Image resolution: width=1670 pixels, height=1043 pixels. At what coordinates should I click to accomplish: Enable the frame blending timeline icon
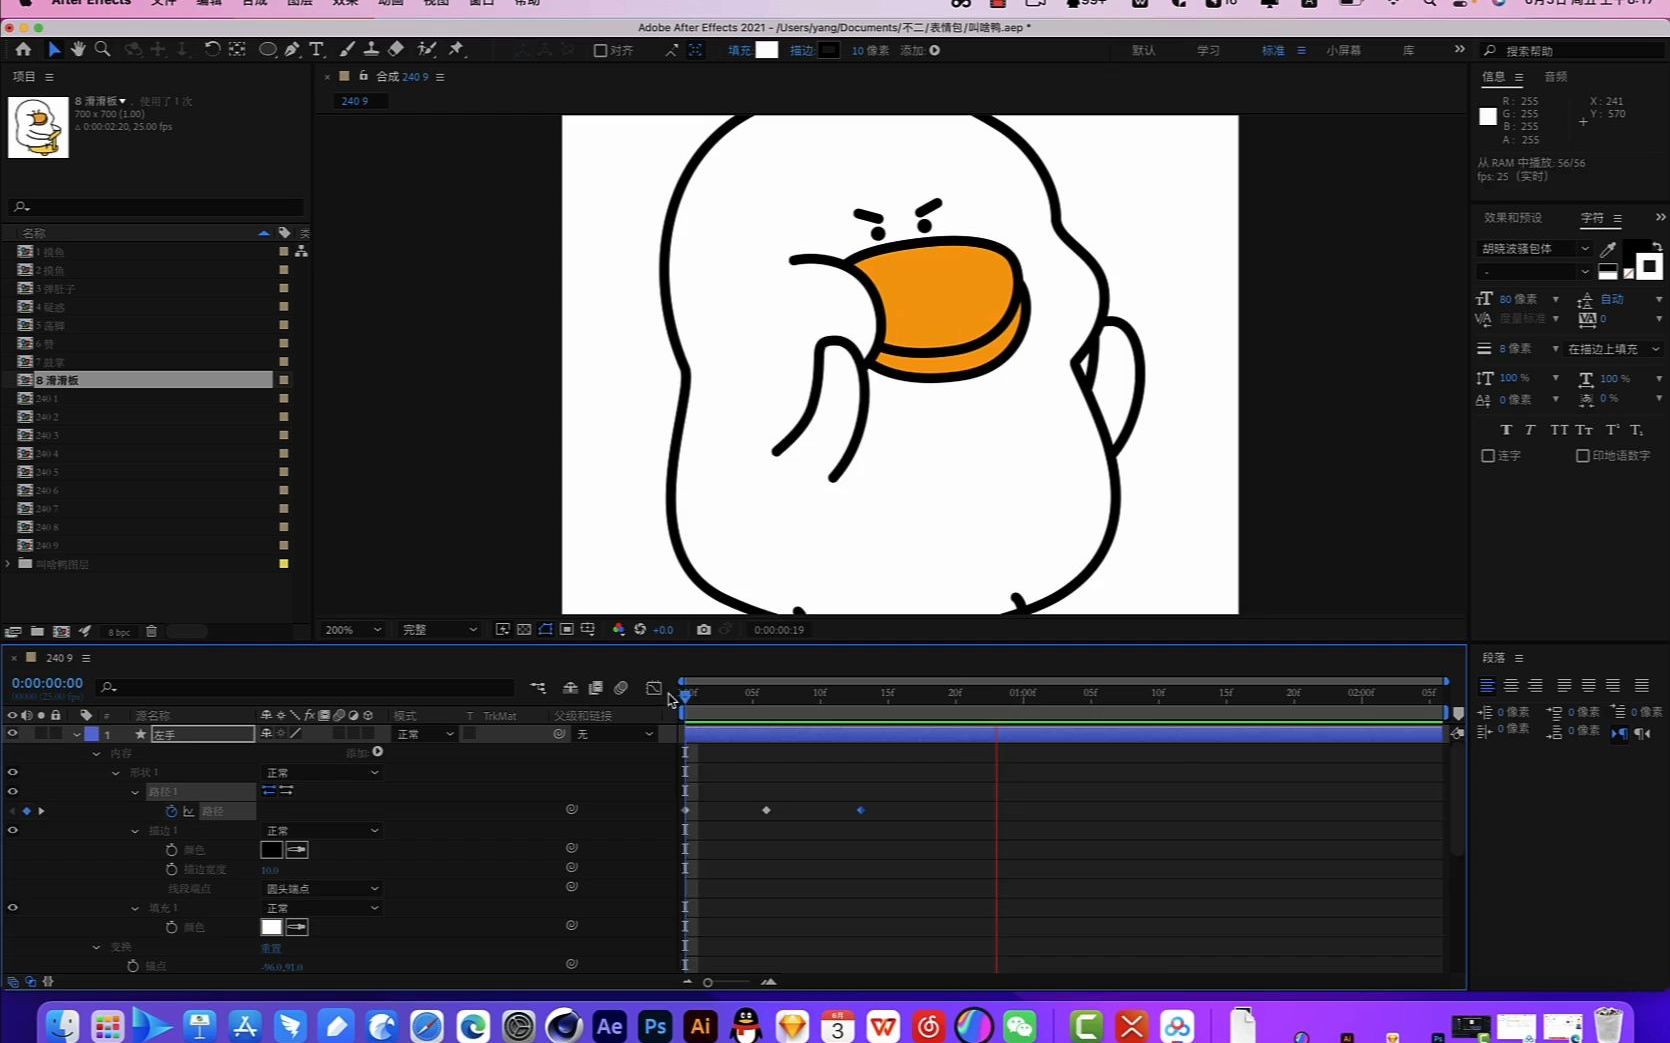point(596,688)
